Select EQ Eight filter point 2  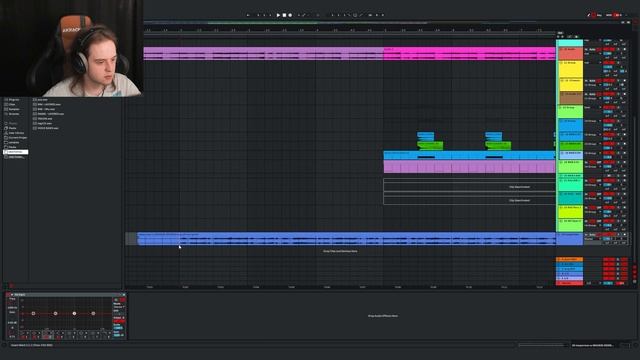(x=56, y=313)
